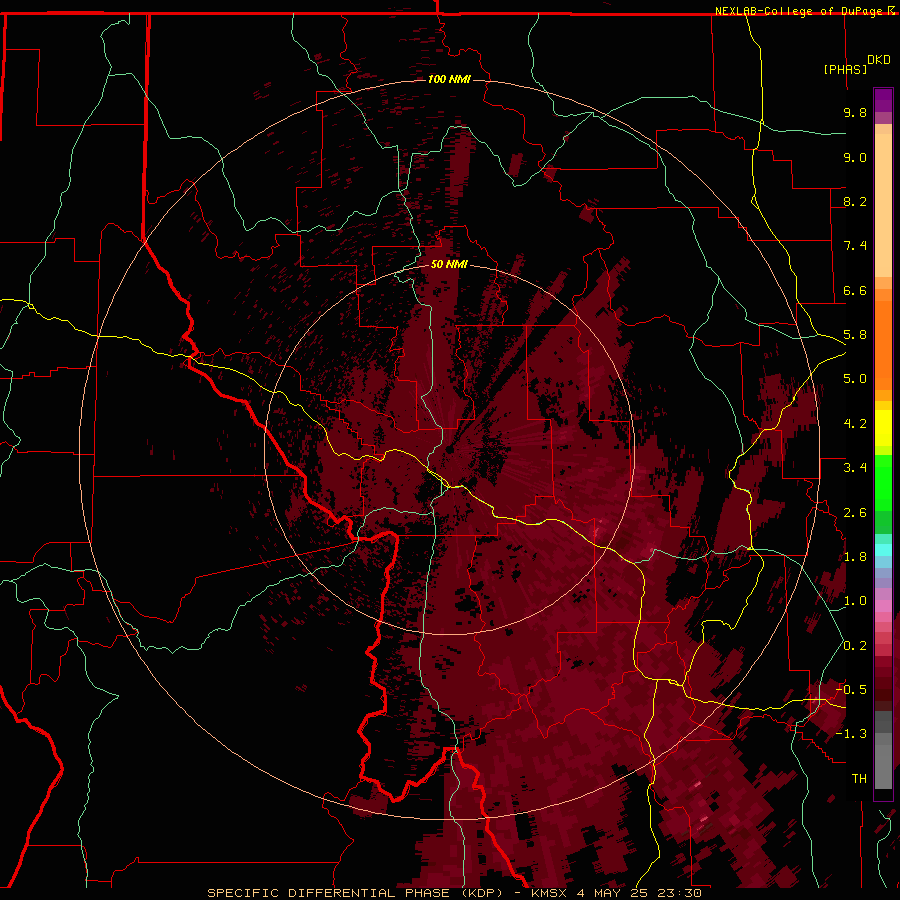900x900 pixels.
Task: Click the 5.8 value on the color scale
Action: point(855,335)
